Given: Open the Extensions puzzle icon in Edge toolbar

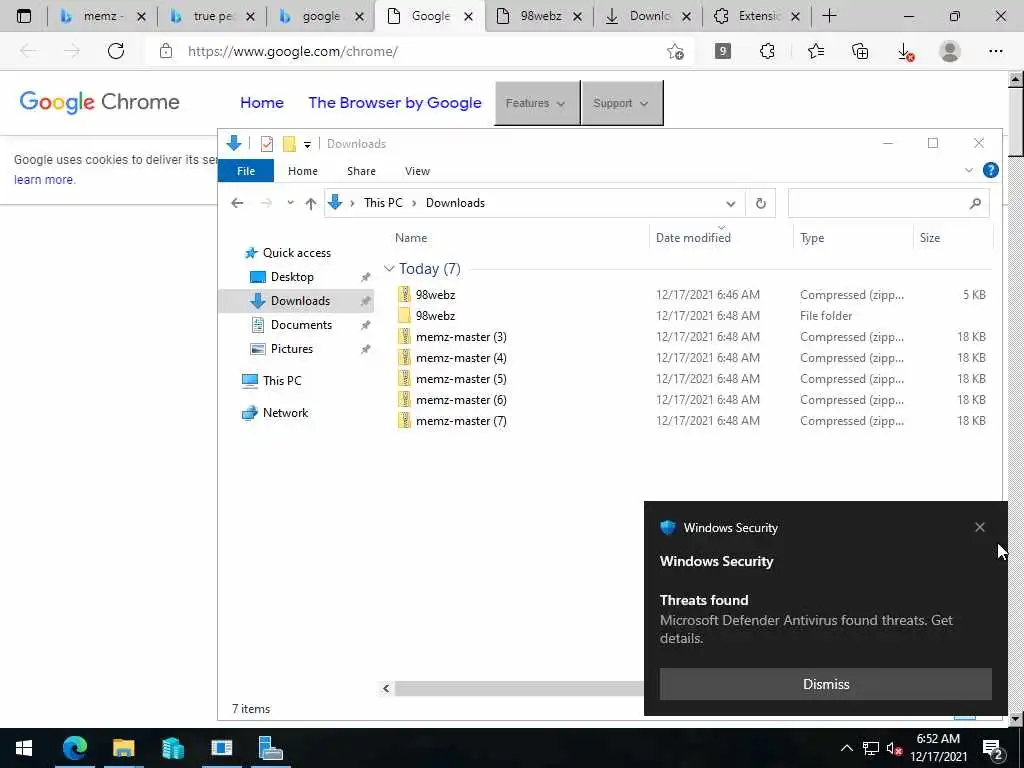Looking at the screenshot, I should pyautogui.click(x=767, y=51).
